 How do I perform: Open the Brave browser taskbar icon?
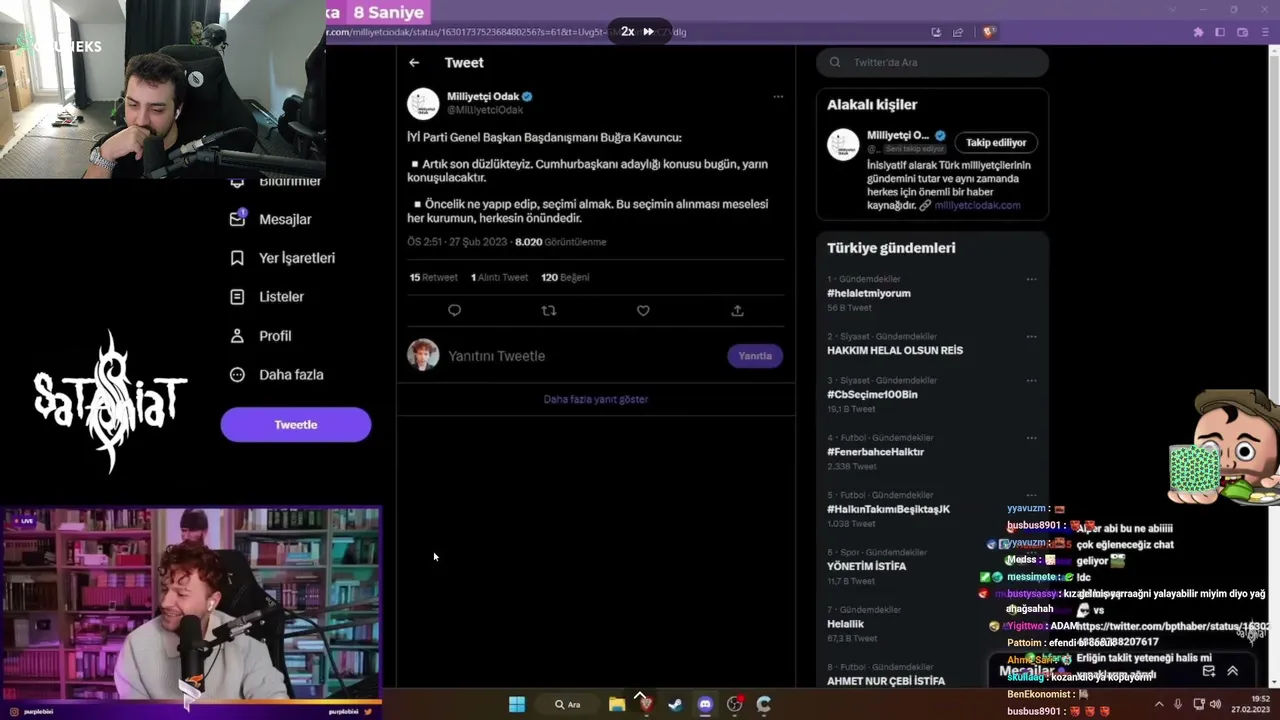tap(646, 704)
